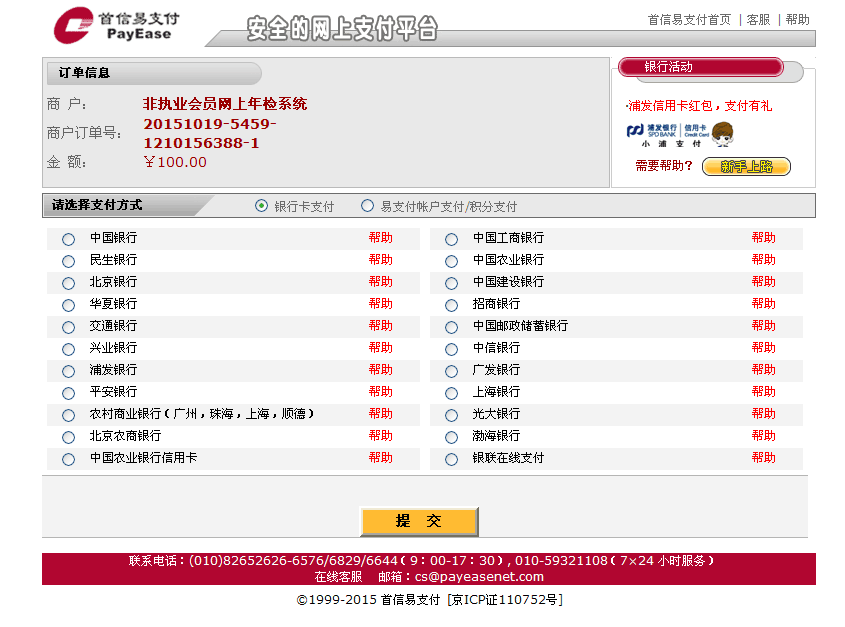Select 中国银行 as payment bank
The width and height of the screenshot is (845, 627).
tap(67, 238)
